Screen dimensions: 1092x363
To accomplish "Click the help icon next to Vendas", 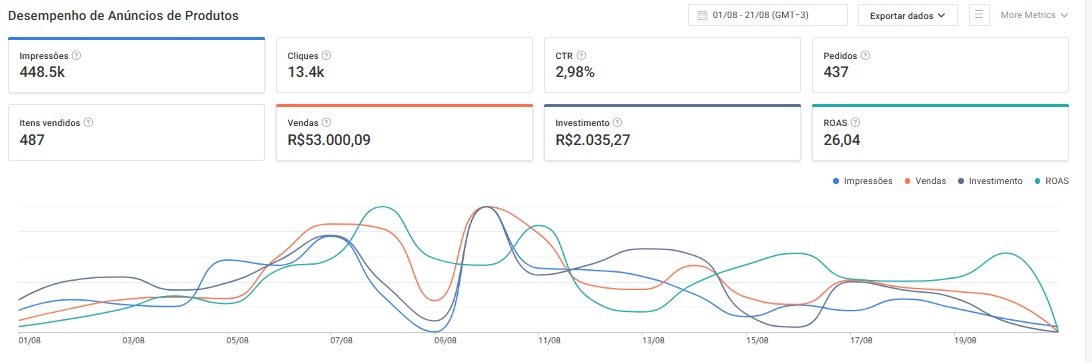I will tap(326, 123).
